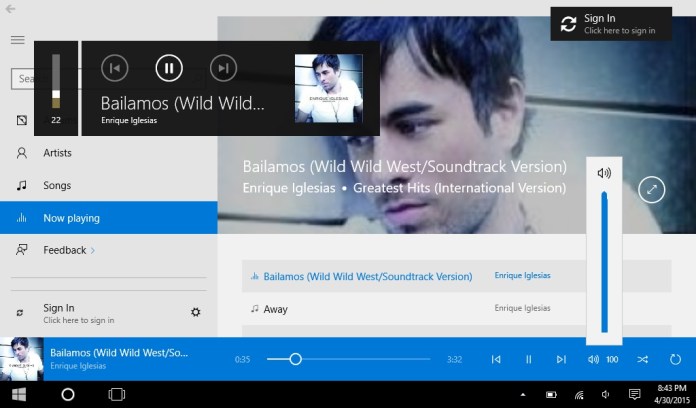Go back with the top-left arrow

[x=10, y=9]
